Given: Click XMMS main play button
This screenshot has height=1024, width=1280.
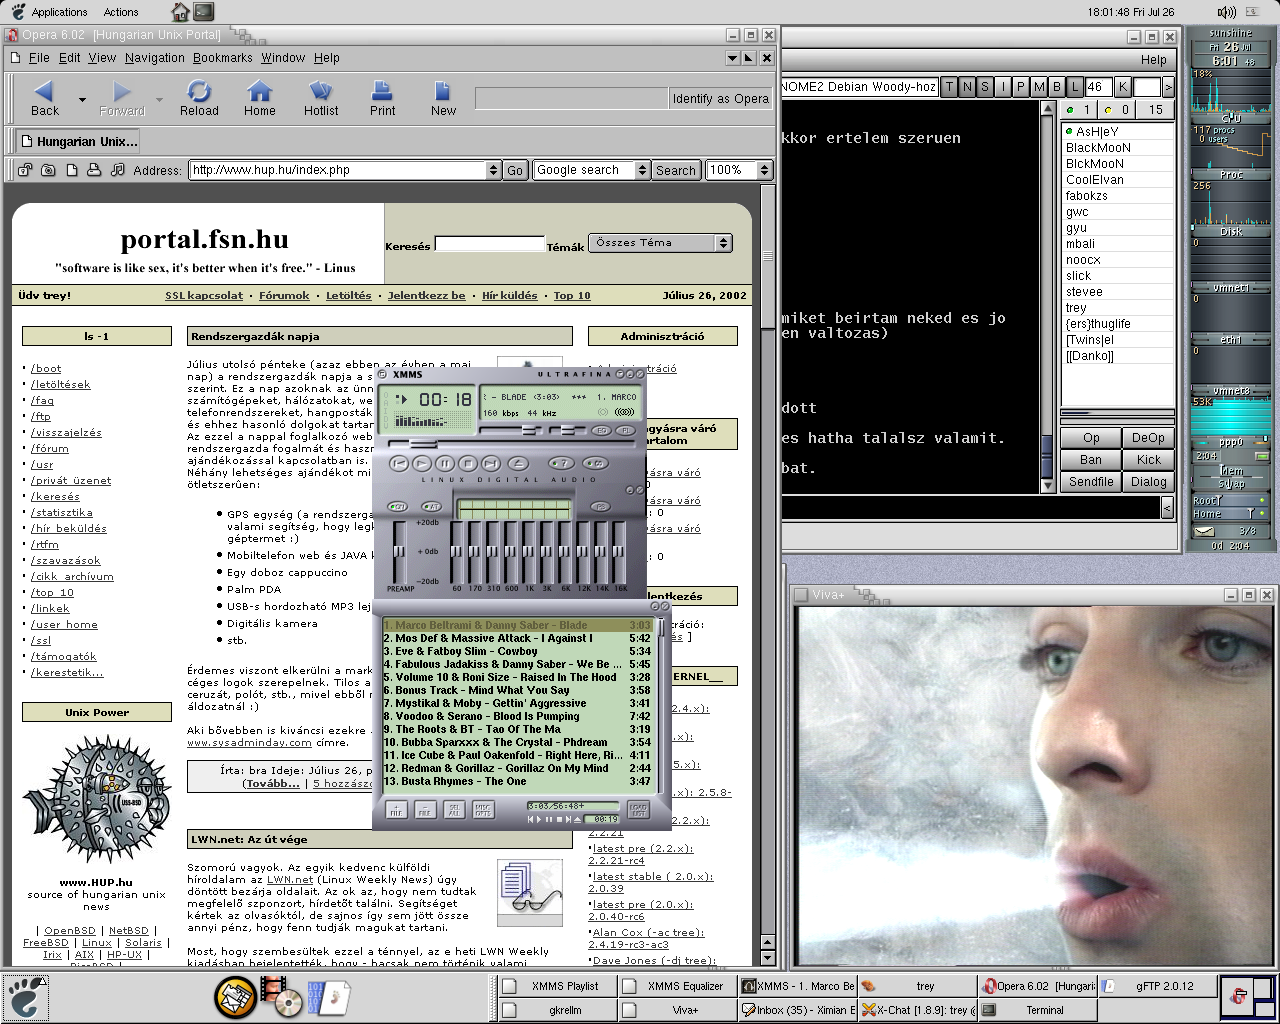Looking at the screenshot, I should [x=422, y=463].
